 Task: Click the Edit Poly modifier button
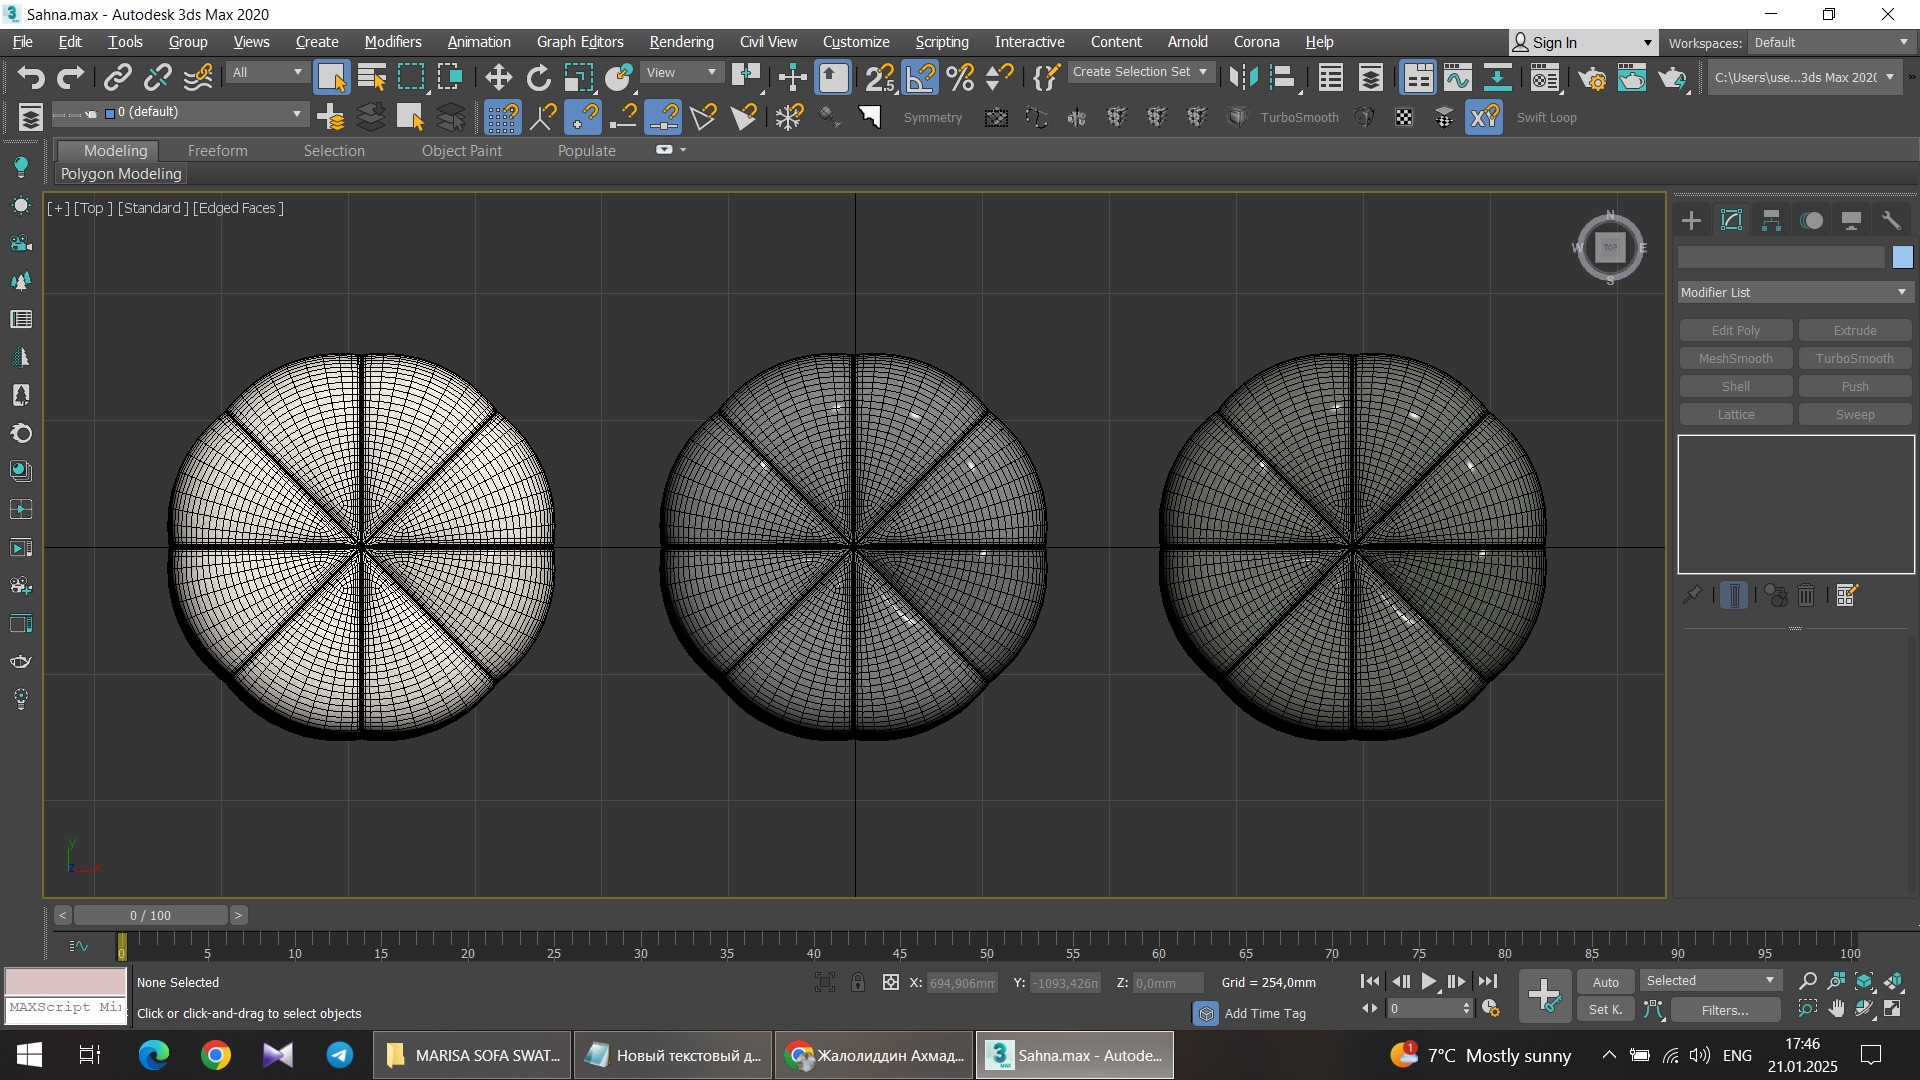pos(1735,330)
